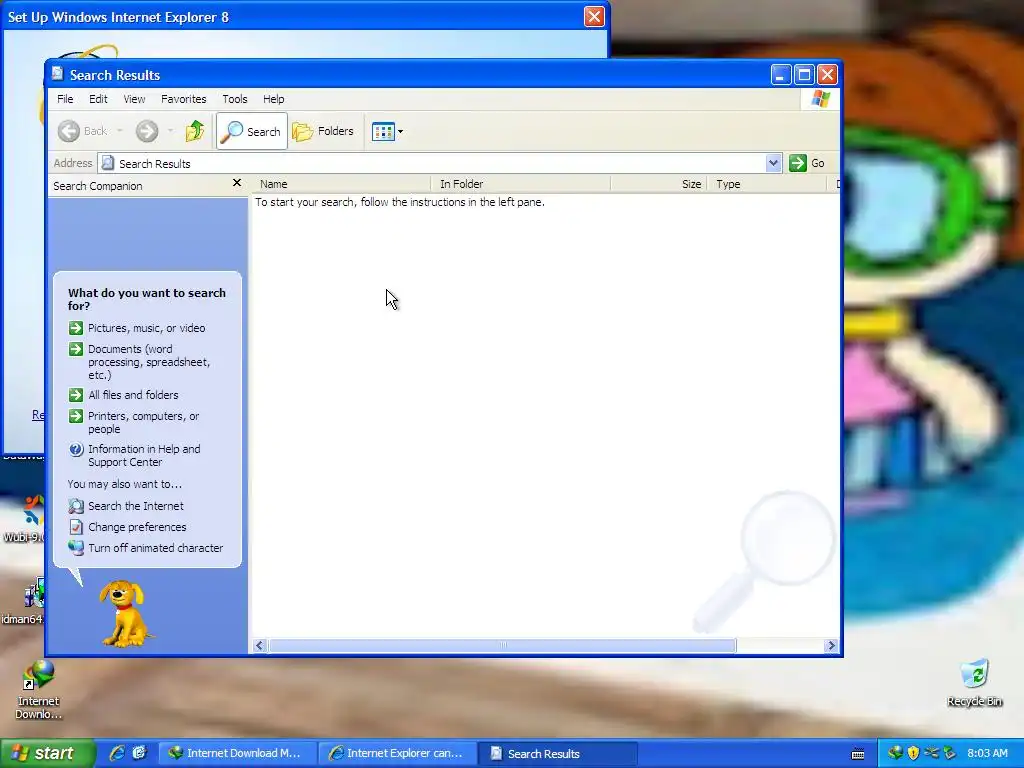
Task: Sort results by Size column
Action: pos(659,184)
